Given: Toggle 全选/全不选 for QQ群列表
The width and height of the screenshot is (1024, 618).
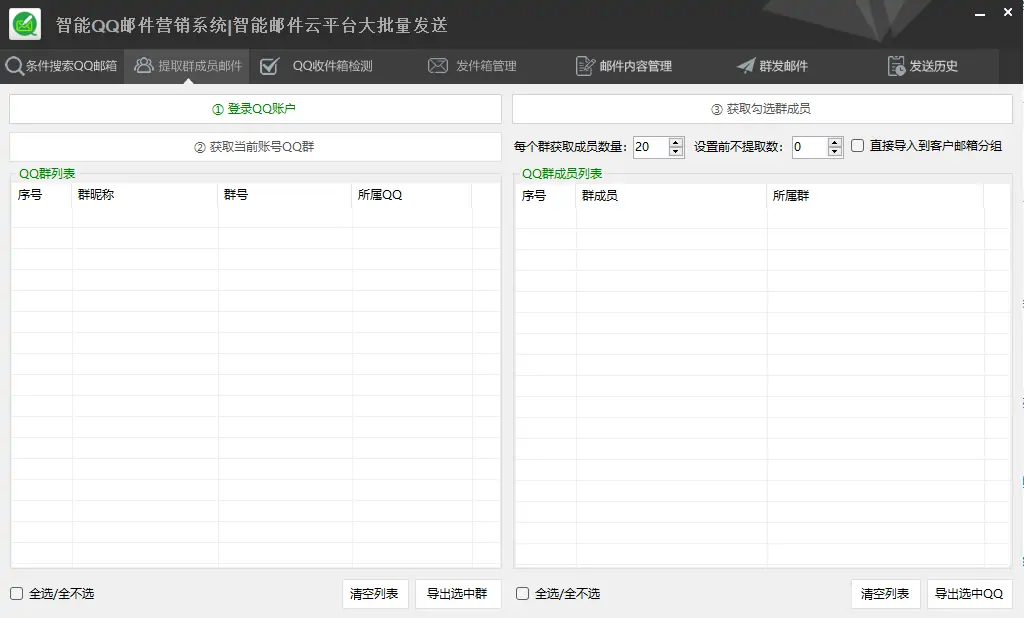Looking at the screenshot, I should tap(16, 593).
